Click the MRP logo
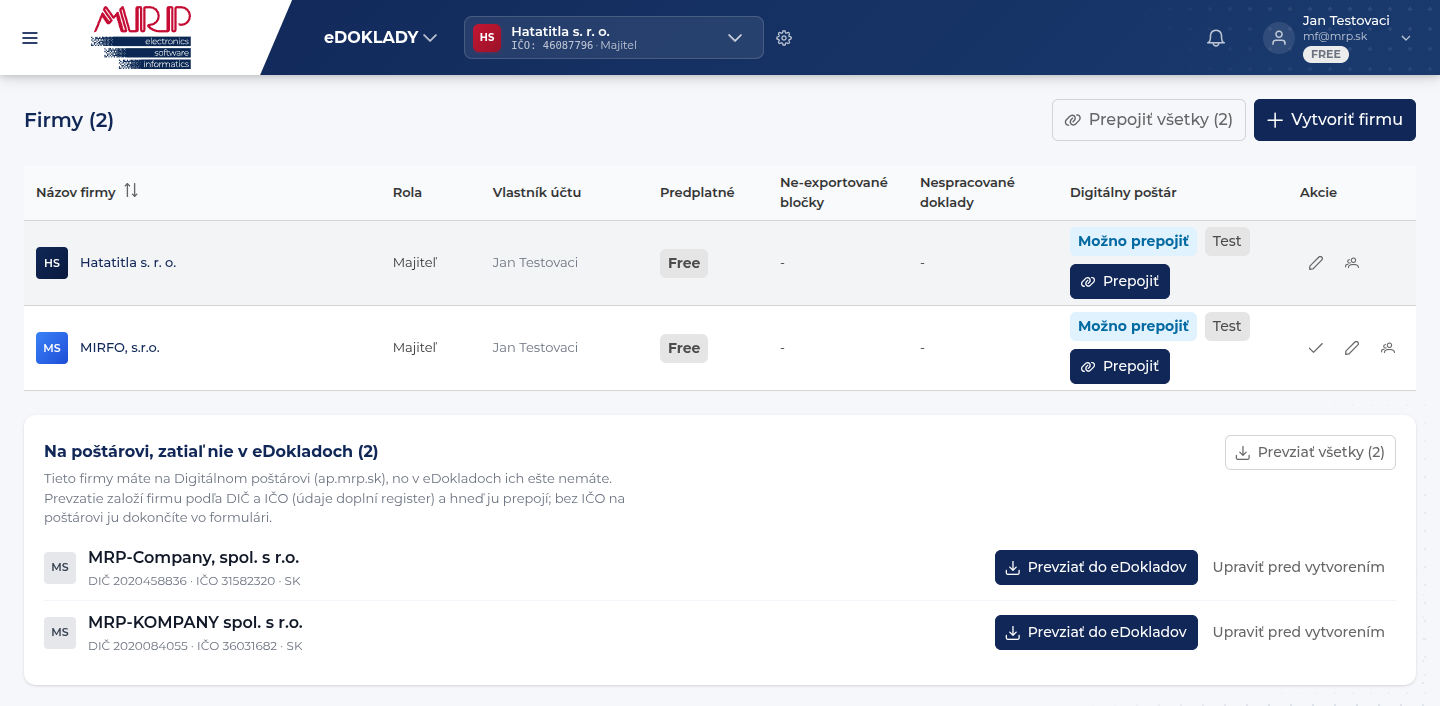The height and width of the screenshot is (706, 1440). click(x=140, y=38)
